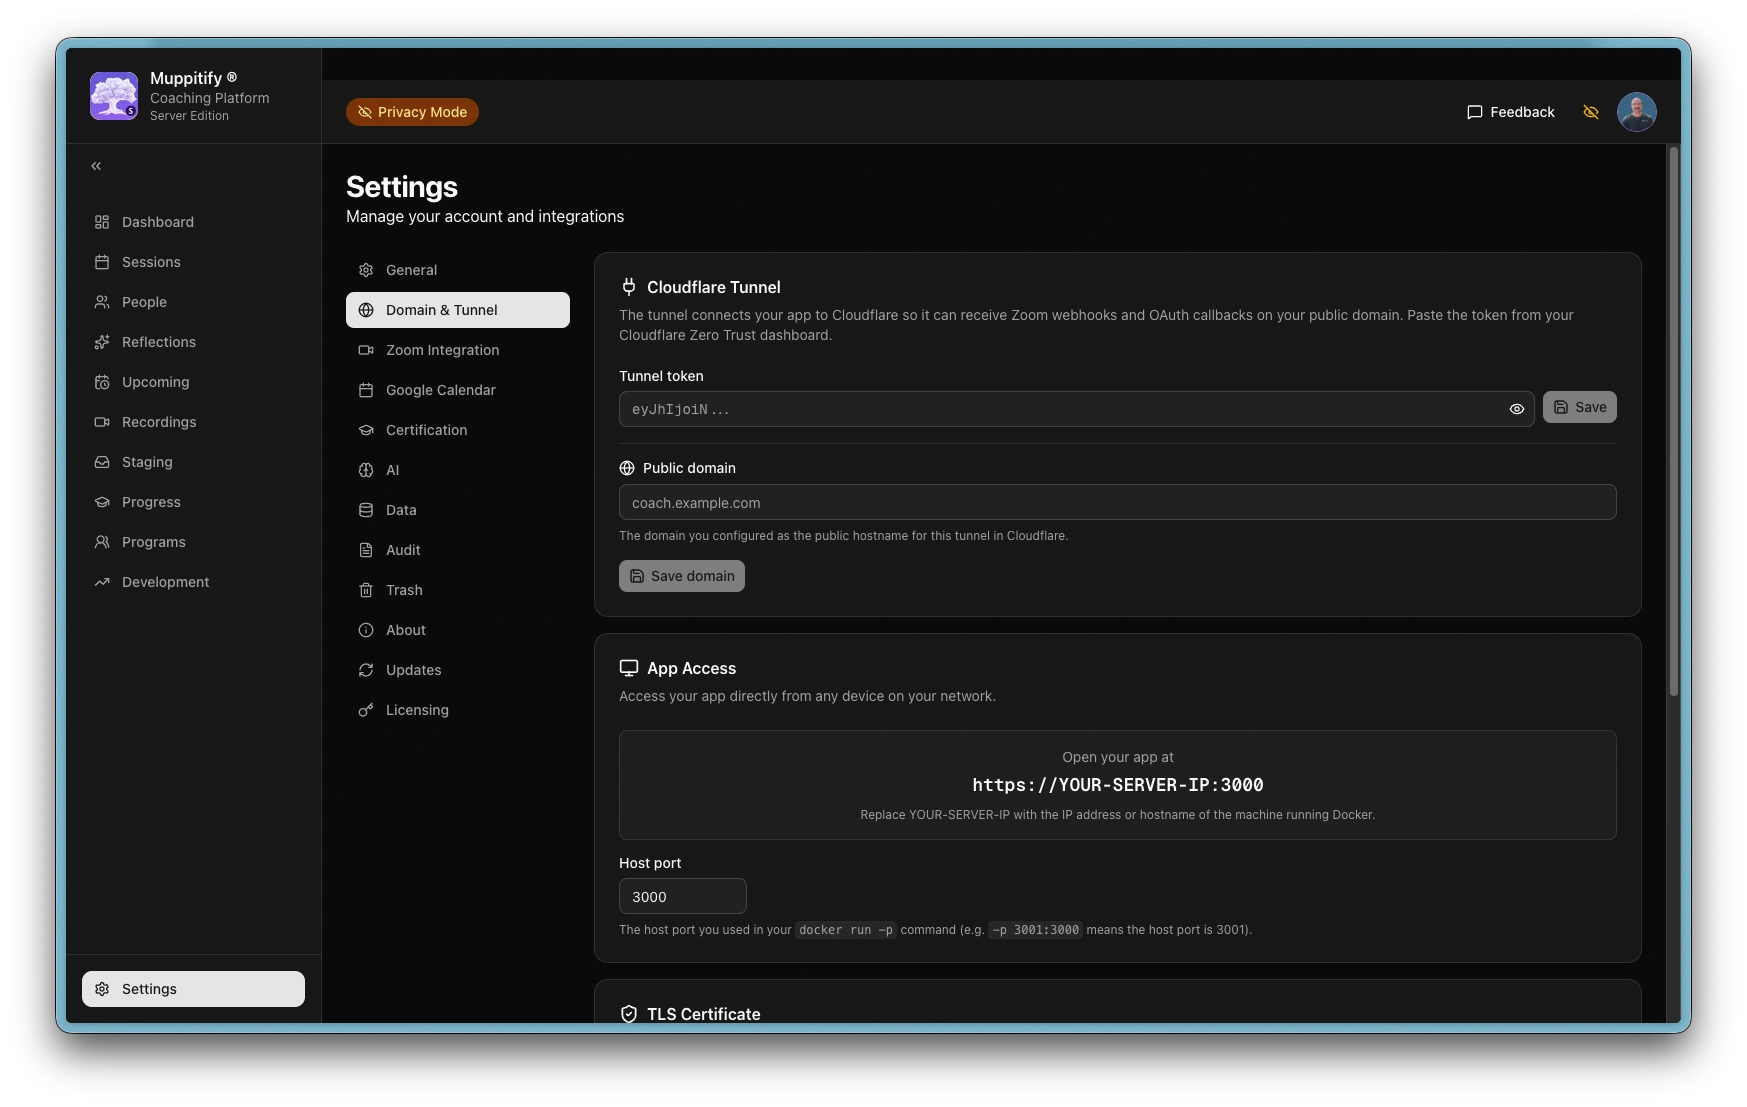
Task: Open the user profile avatar
Action: [x=1636, y=112]
